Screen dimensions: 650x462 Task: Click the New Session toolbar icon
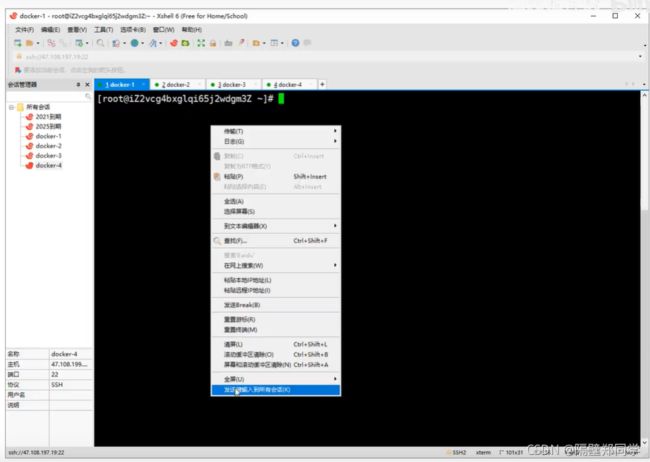(18, 43)
